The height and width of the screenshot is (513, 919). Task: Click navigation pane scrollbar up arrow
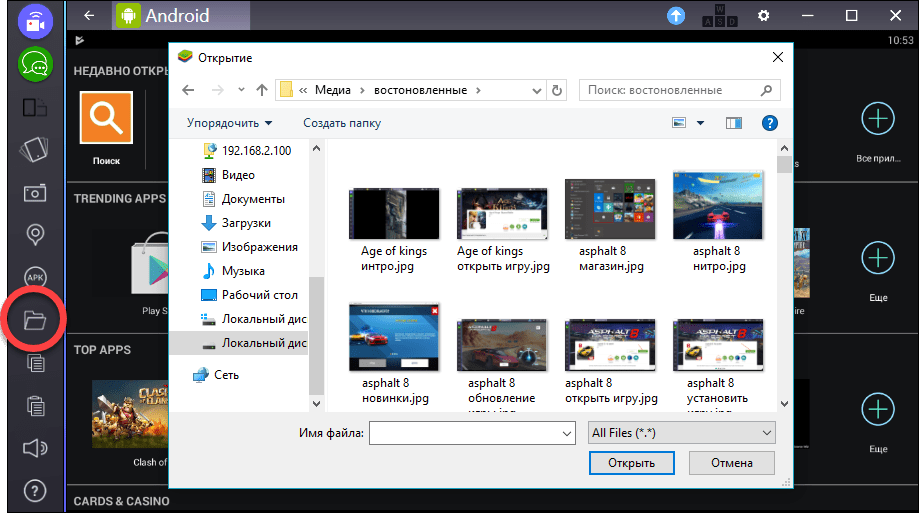click(x=316, y=148)
